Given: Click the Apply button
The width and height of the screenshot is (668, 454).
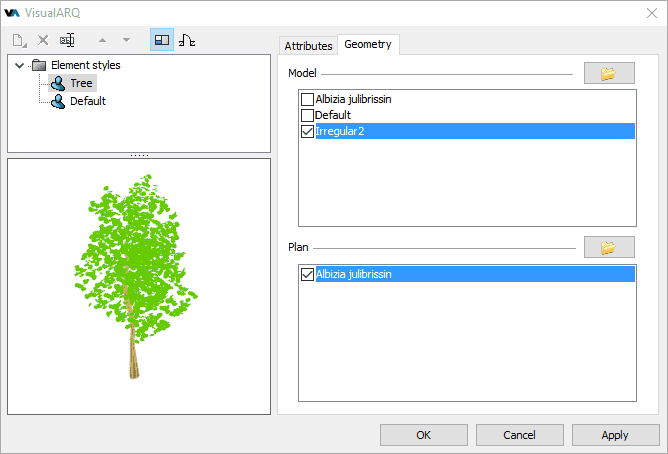Looking at the screenshot, I should (614, 435).
